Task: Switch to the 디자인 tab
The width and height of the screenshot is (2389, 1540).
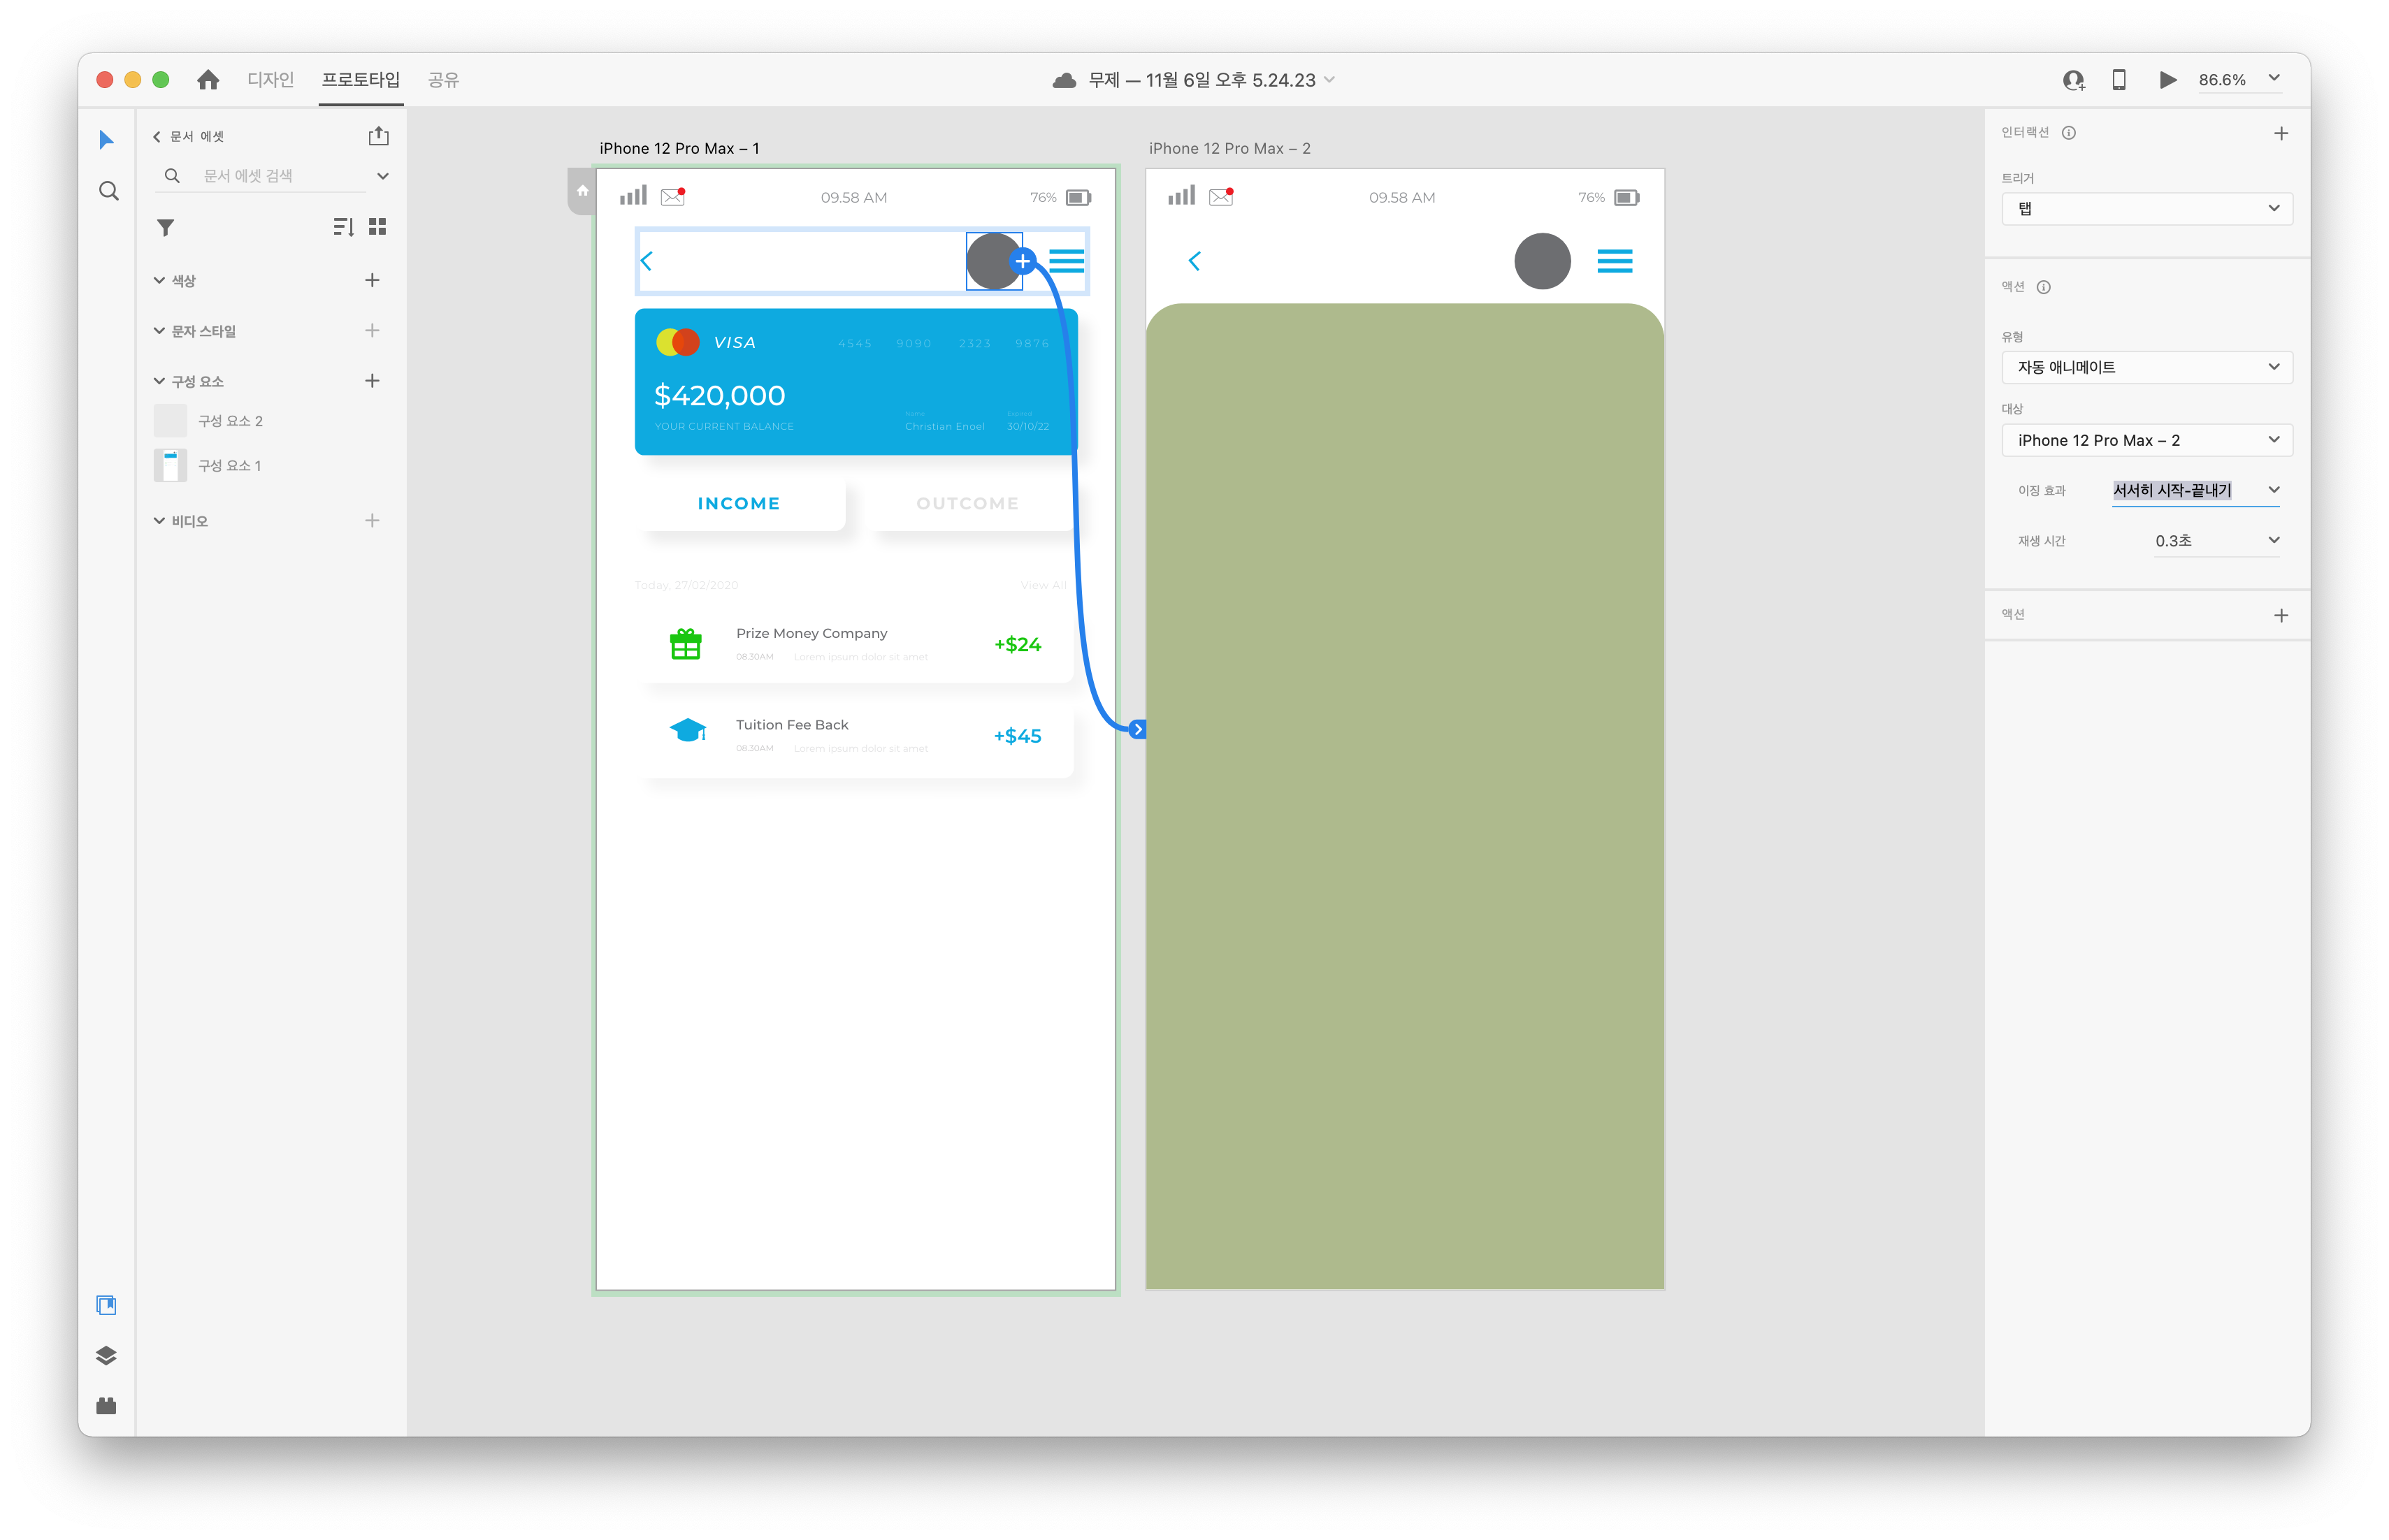Action: 270,80
